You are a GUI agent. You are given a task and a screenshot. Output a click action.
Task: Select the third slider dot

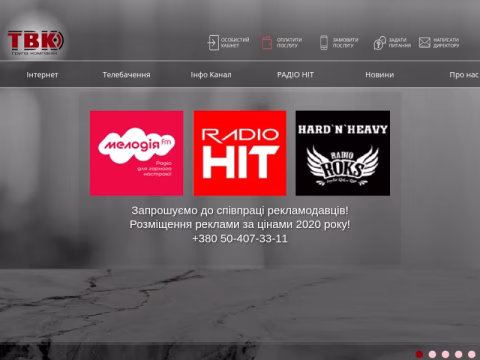tap(445, 354)
